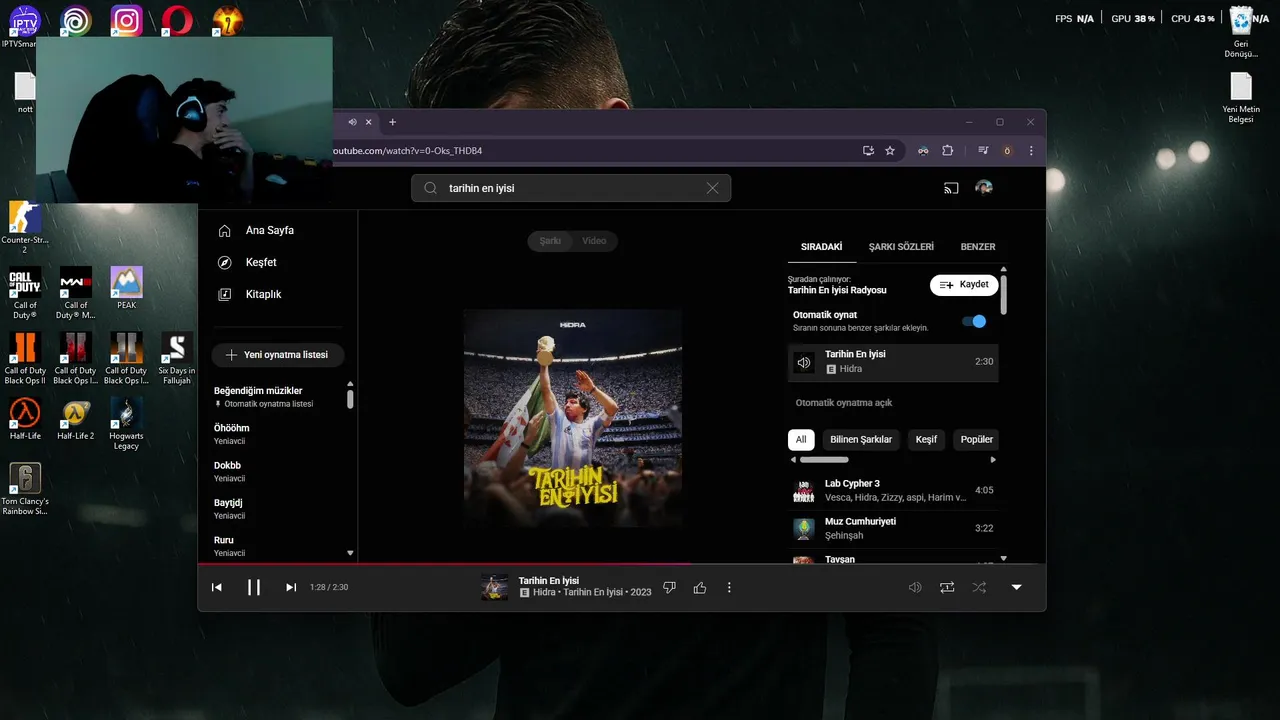The width and height of the screenshot is (1280, 720).
Task: Open the media control icon in Chrome toolbar
Action: (983, 151)
